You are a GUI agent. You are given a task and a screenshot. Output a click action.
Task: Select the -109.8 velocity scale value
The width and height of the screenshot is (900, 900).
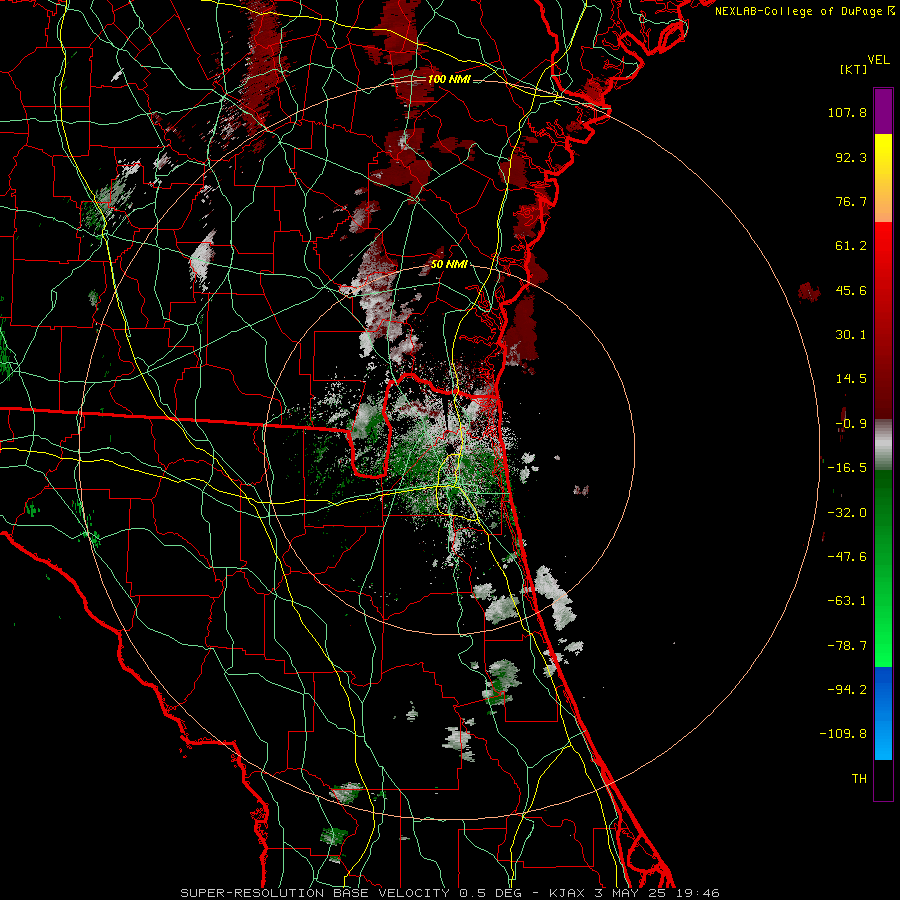coord(844,734)
